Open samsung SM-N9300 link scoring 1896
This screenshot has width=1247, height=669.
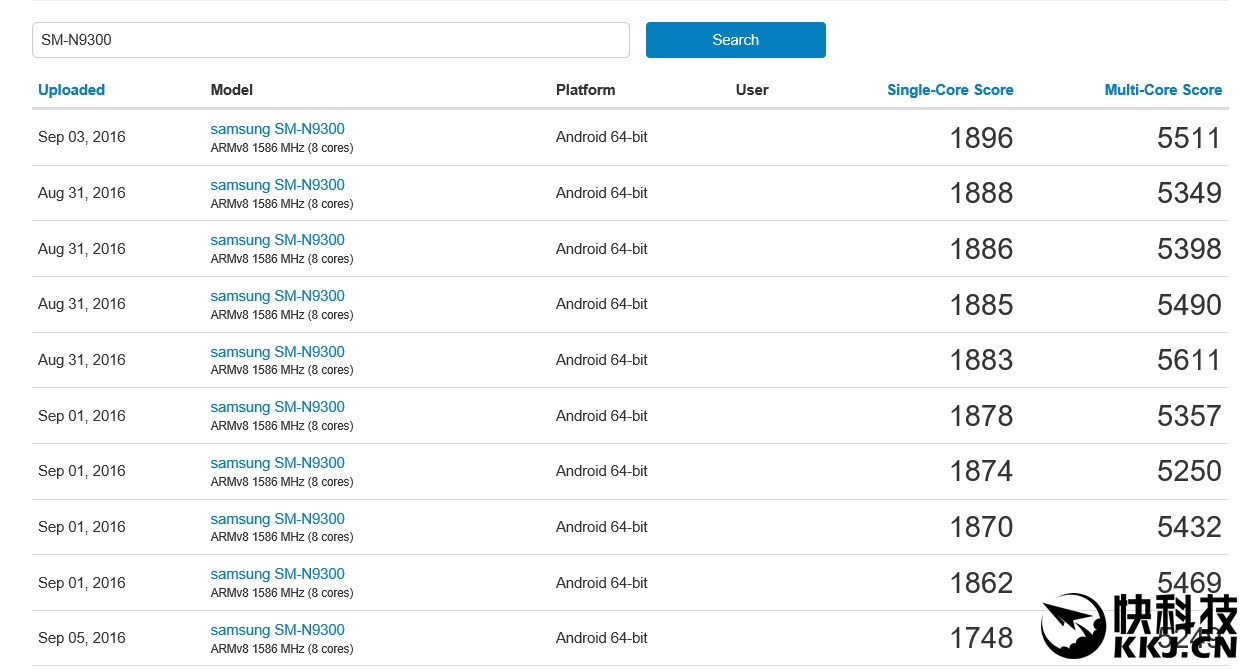point(277,129)
